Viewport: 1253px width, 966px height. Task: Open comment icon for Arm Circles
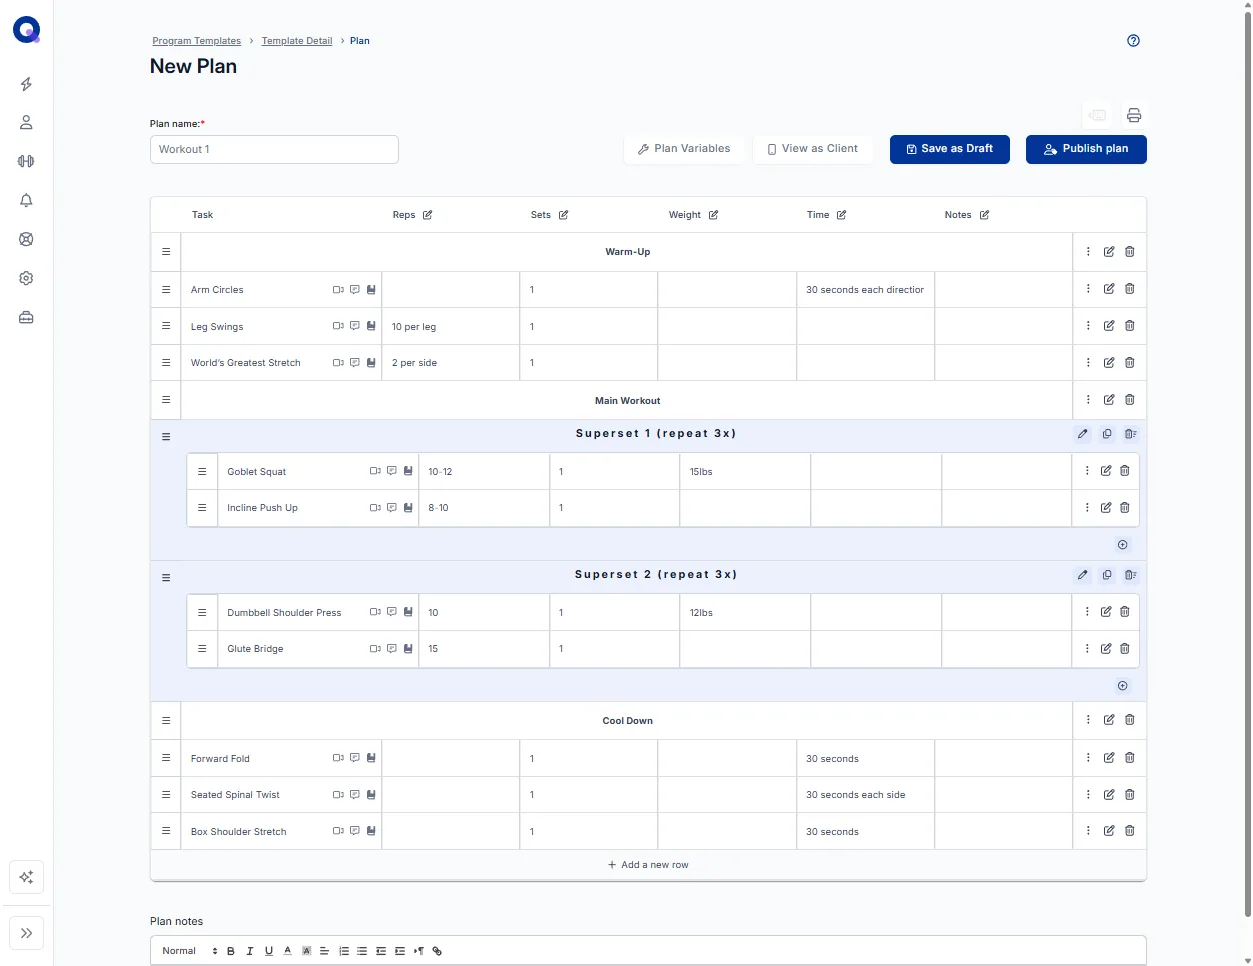[354, 290]
